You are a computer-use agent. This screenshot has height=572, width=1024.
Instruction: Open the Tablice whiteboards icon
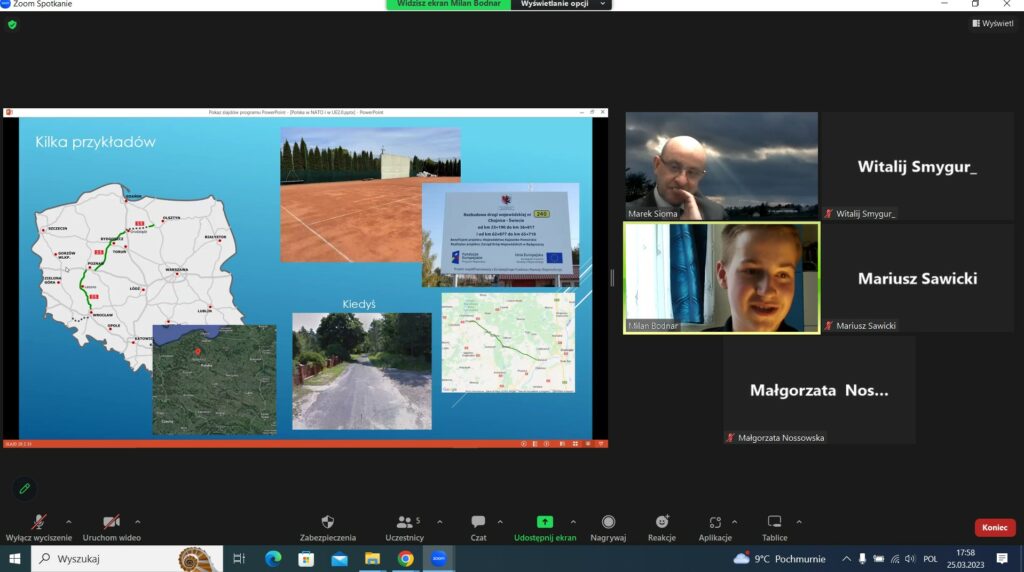click(x=774, y=523)
